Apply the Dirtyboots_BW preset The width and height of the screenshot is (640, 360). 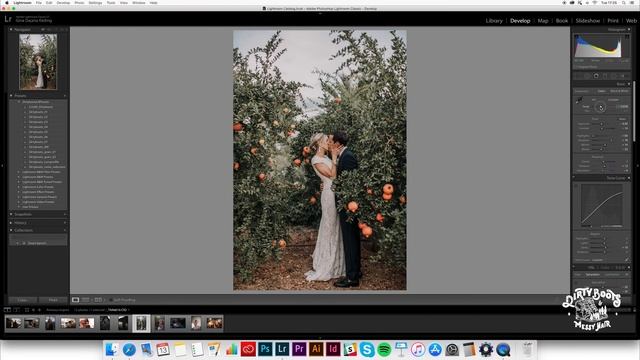point(39,147)
